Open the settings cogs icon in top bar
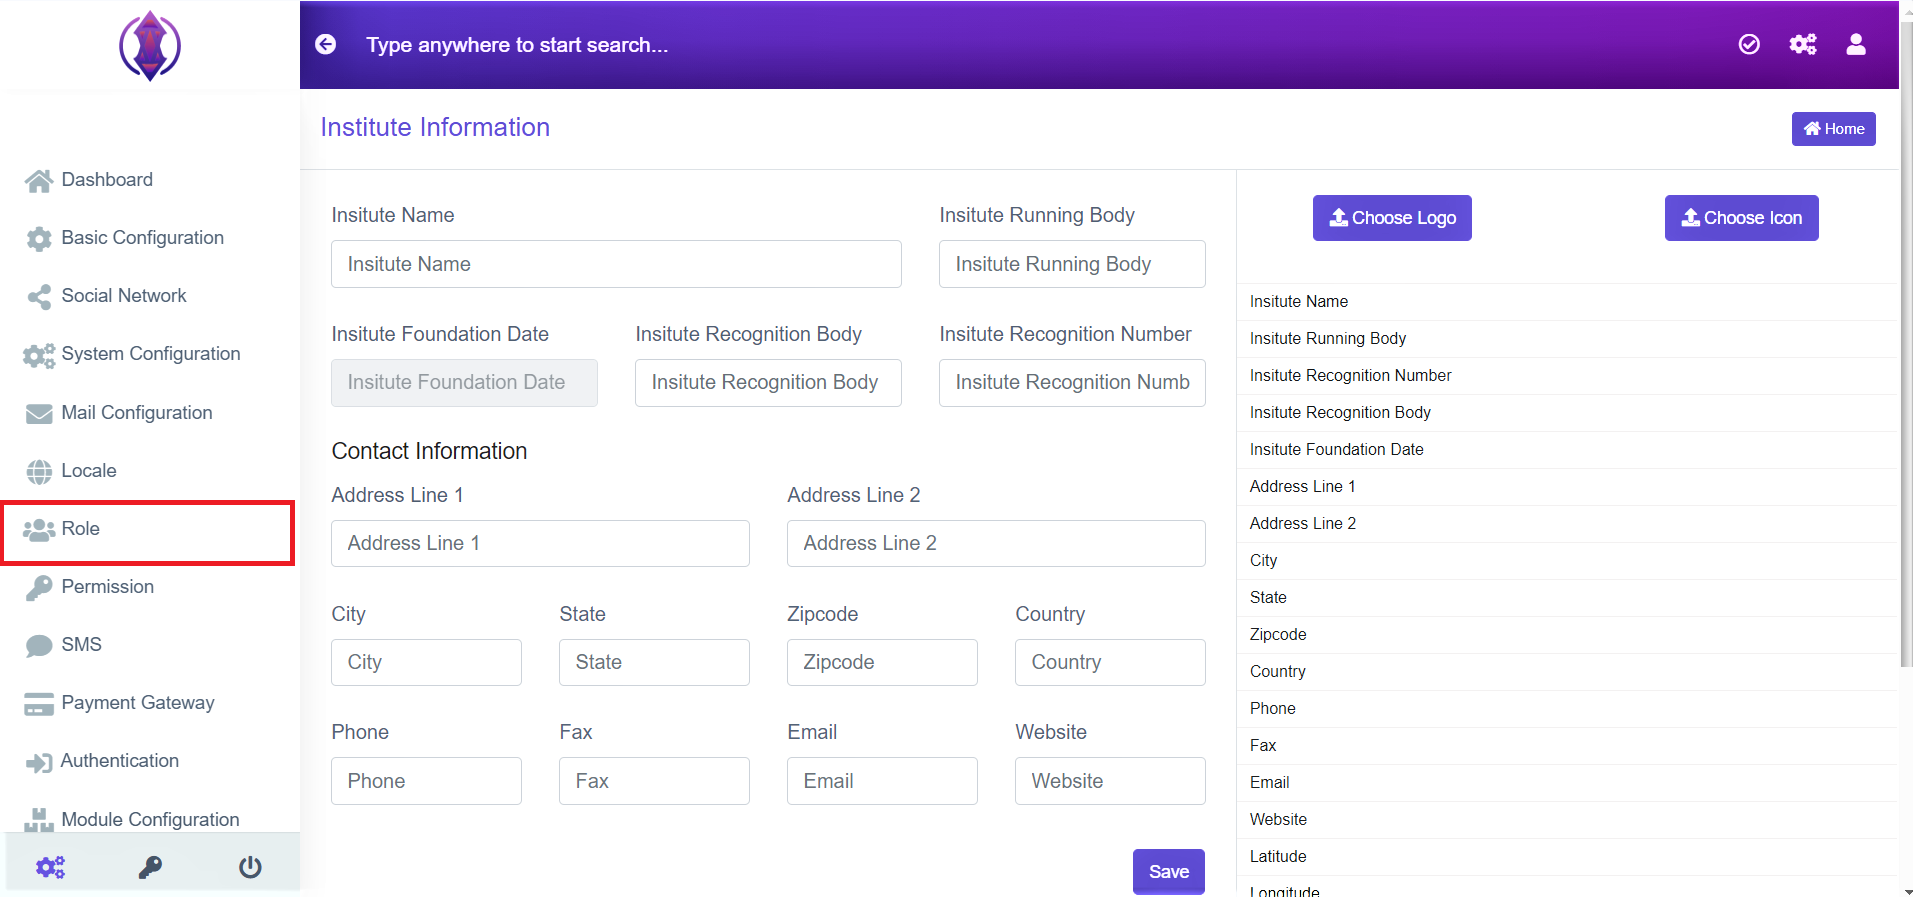Image resolution: width=1913 pixels, height=897 pixels. [1803, 44]
